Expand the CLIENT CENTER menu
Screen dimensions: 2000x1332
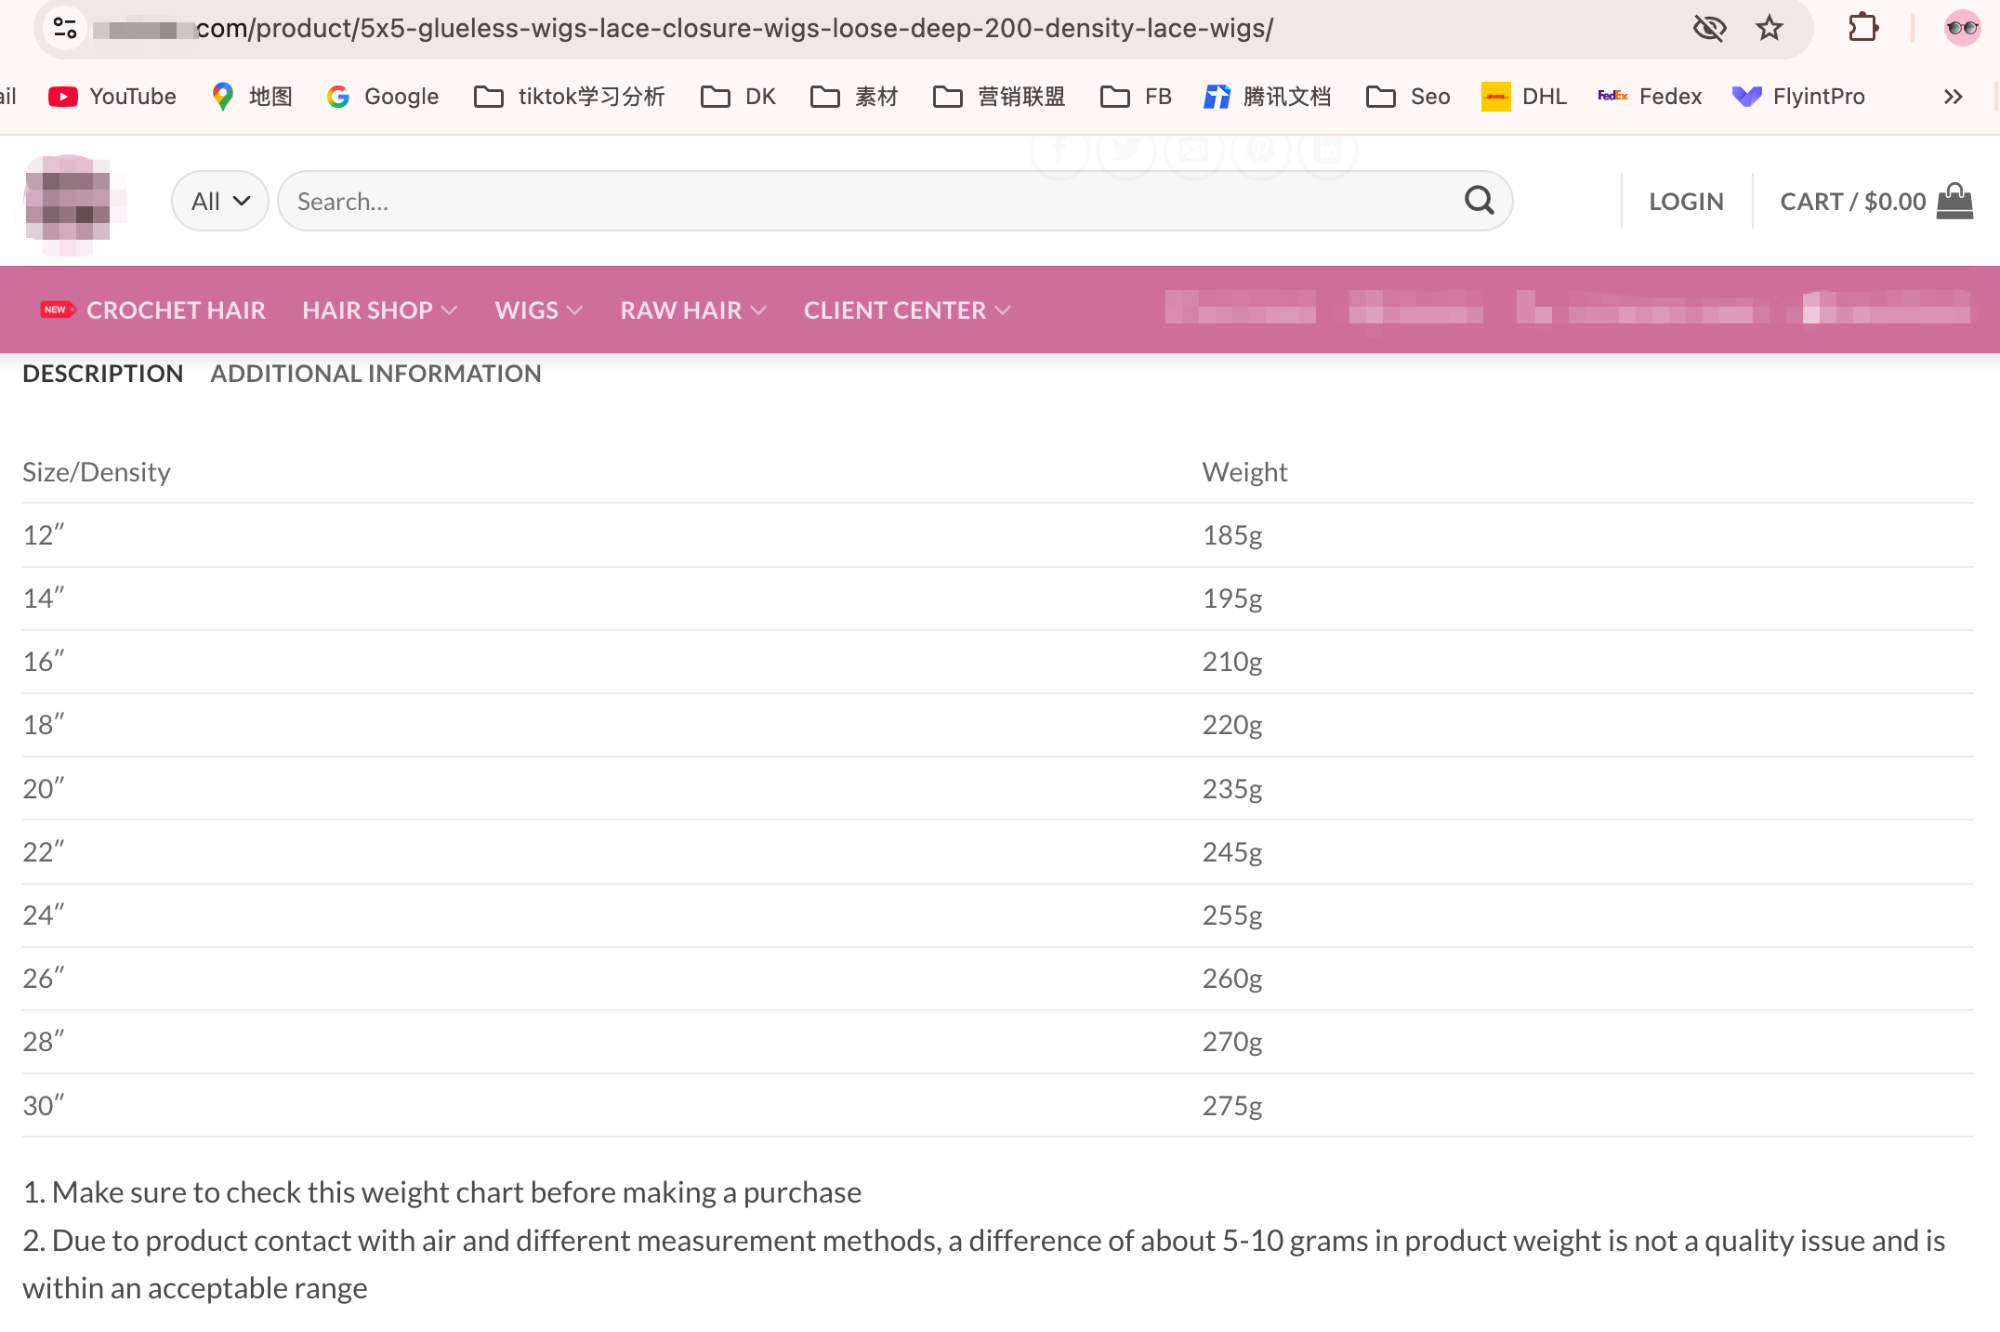click(x=907, y=310)
